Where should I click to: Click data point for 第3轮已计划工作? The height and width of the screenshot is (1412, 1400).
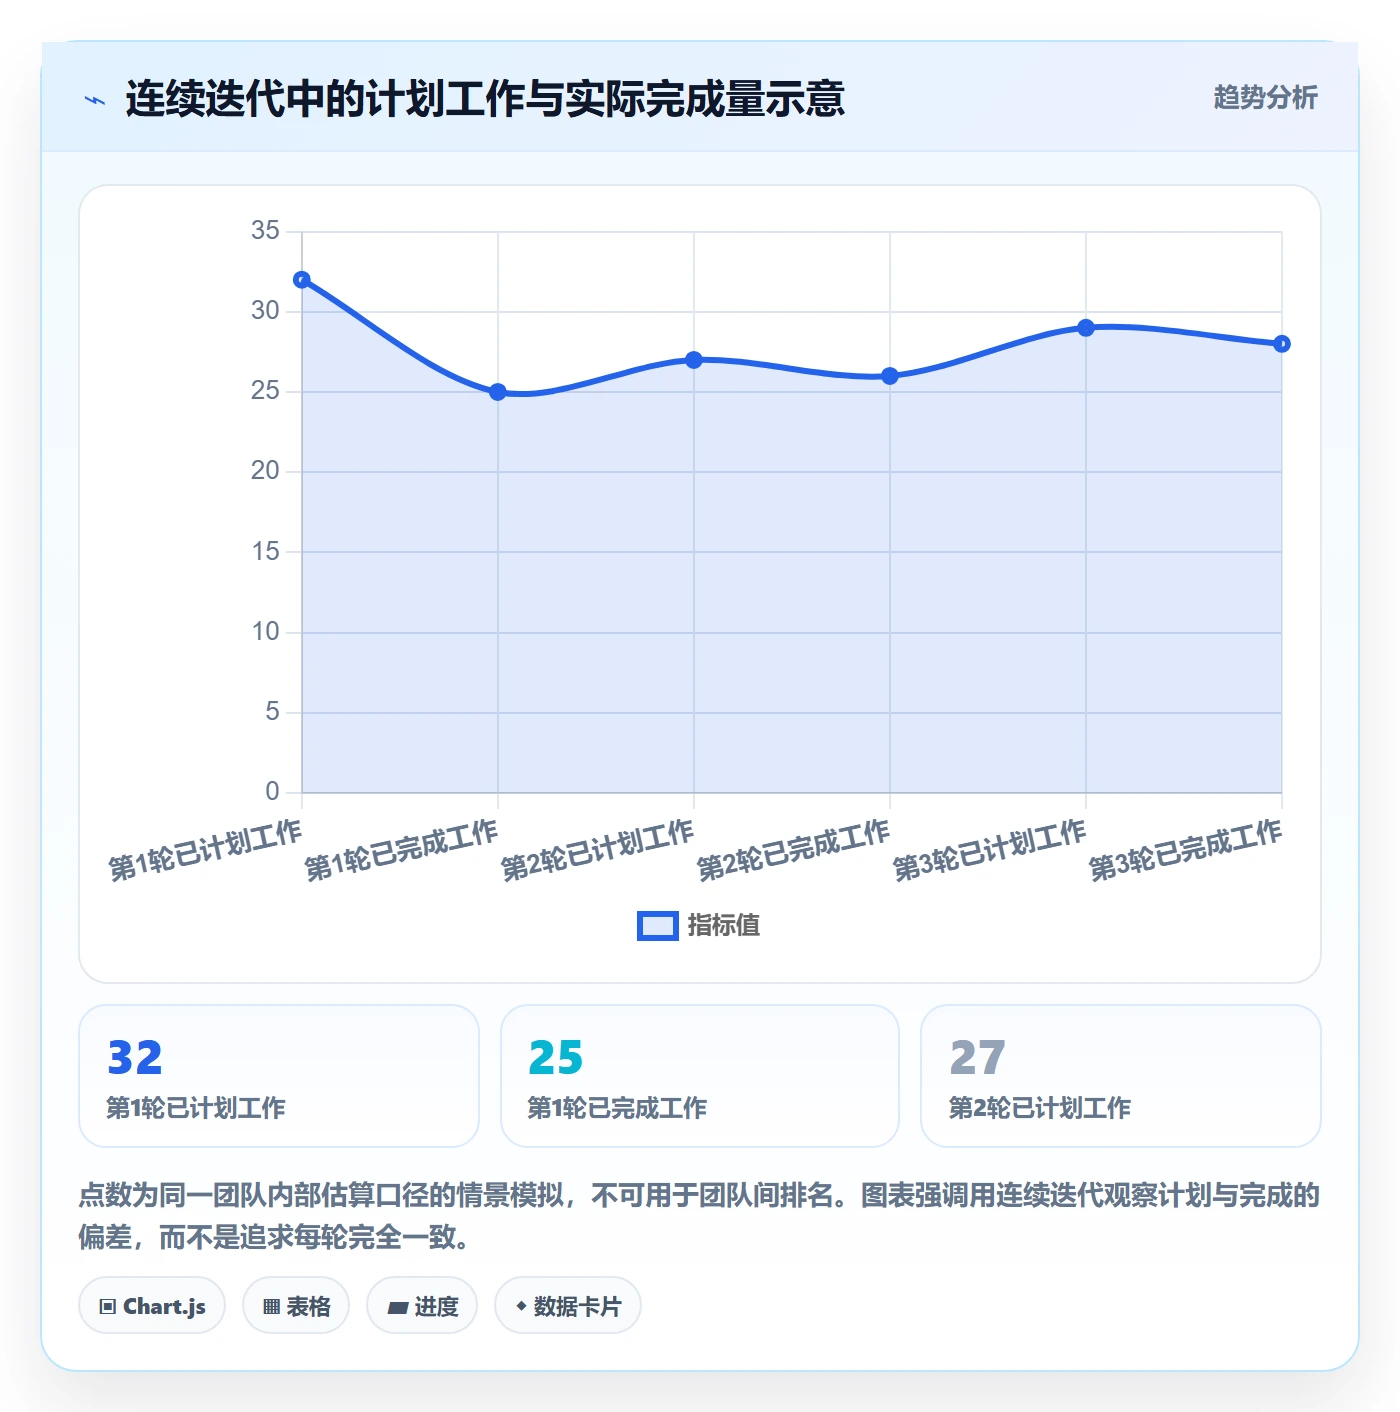[x=1086, y=328]
